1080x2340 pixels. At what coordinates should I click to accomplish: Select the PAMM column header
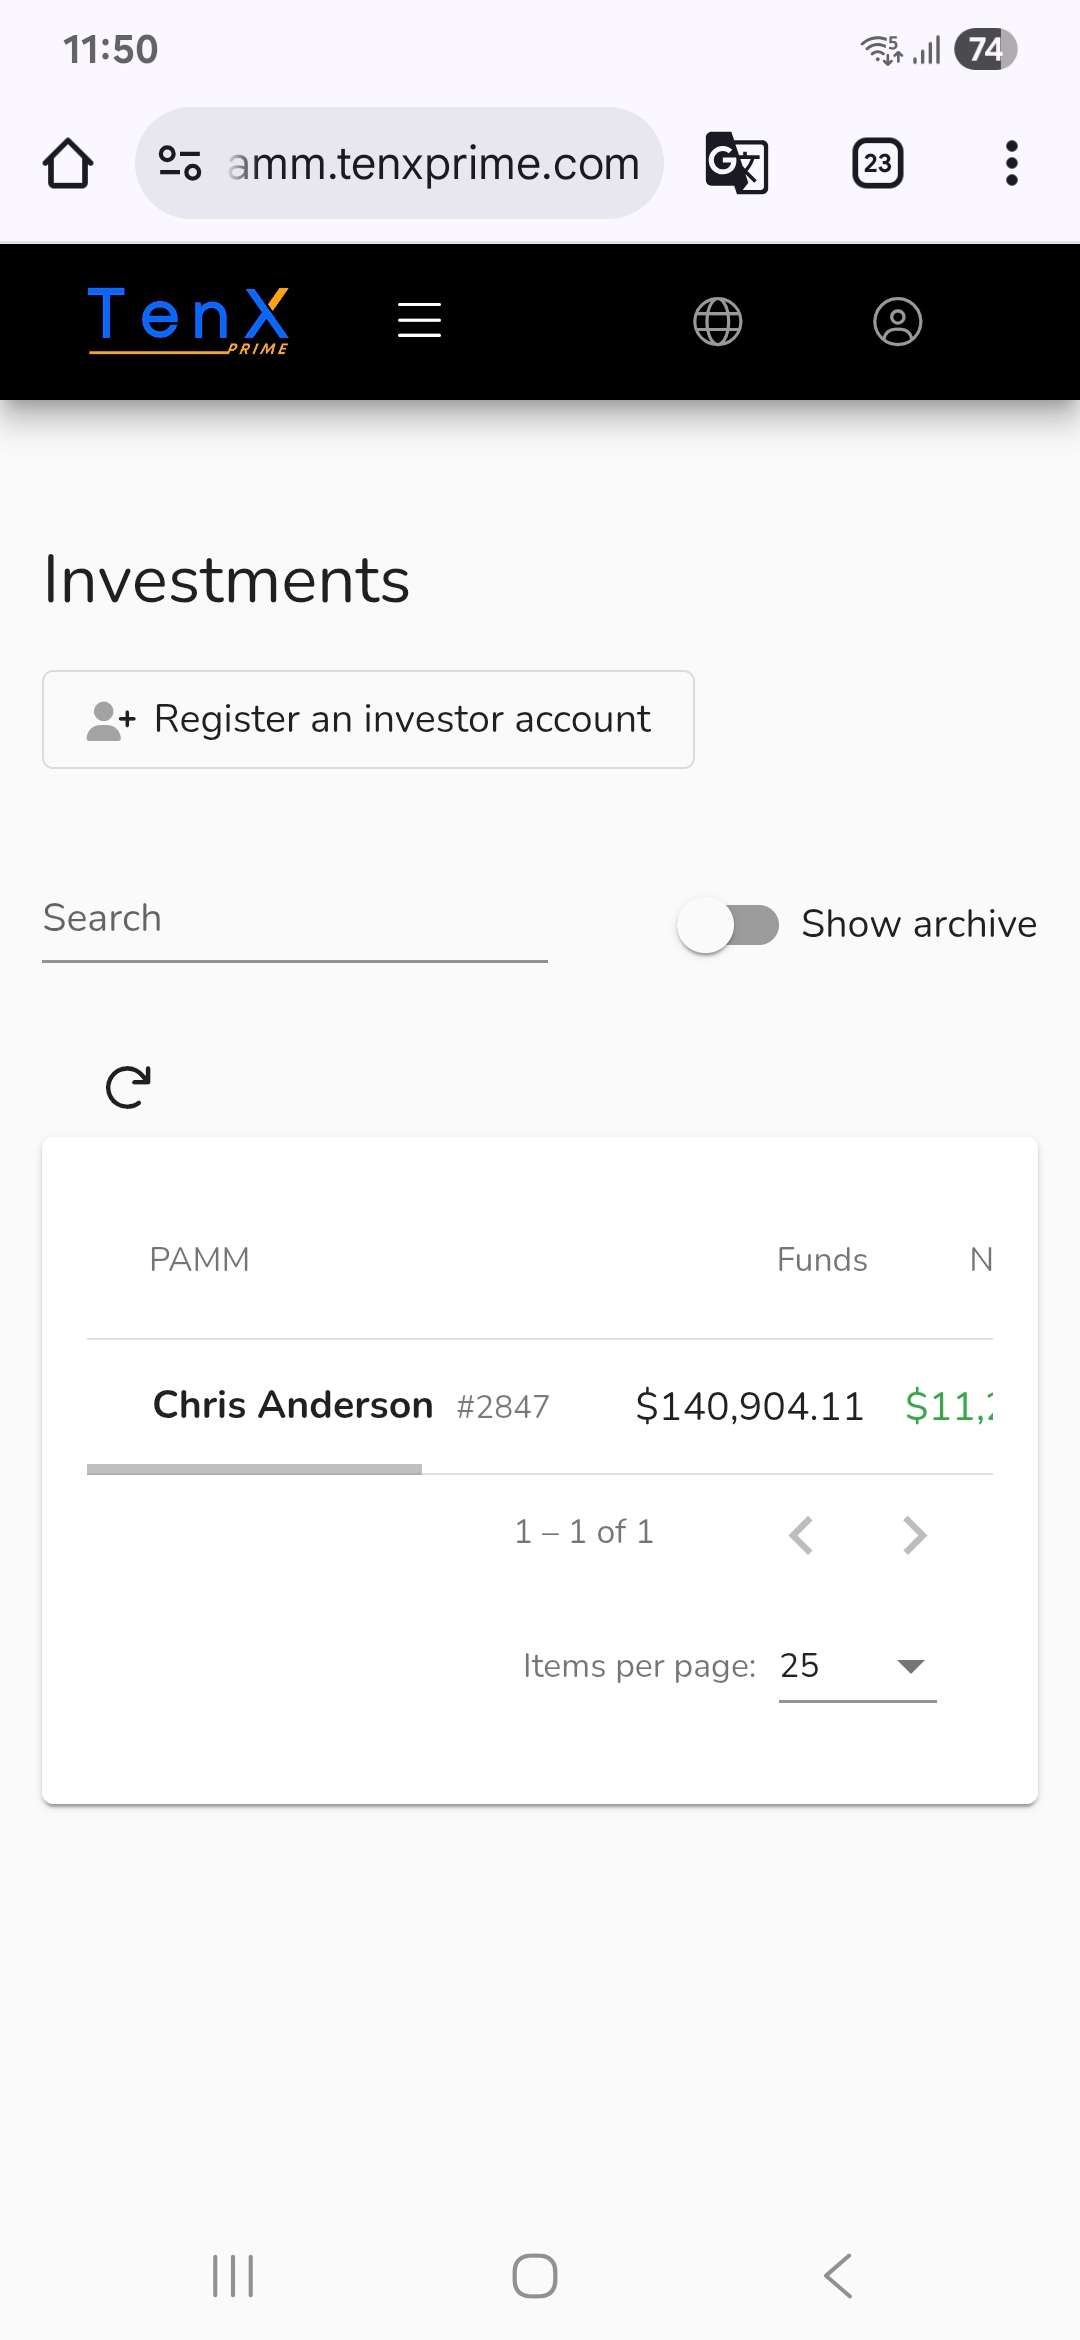pos(199,1260)
